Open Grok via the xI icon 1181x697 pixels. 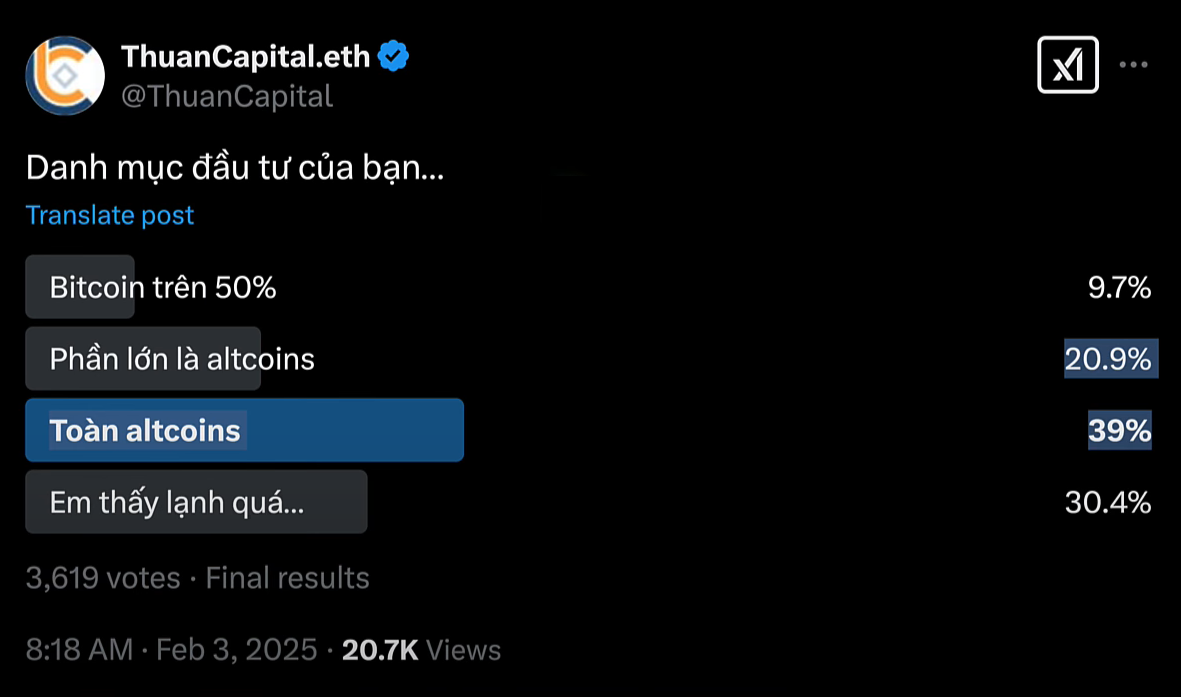pos(1068,65)
